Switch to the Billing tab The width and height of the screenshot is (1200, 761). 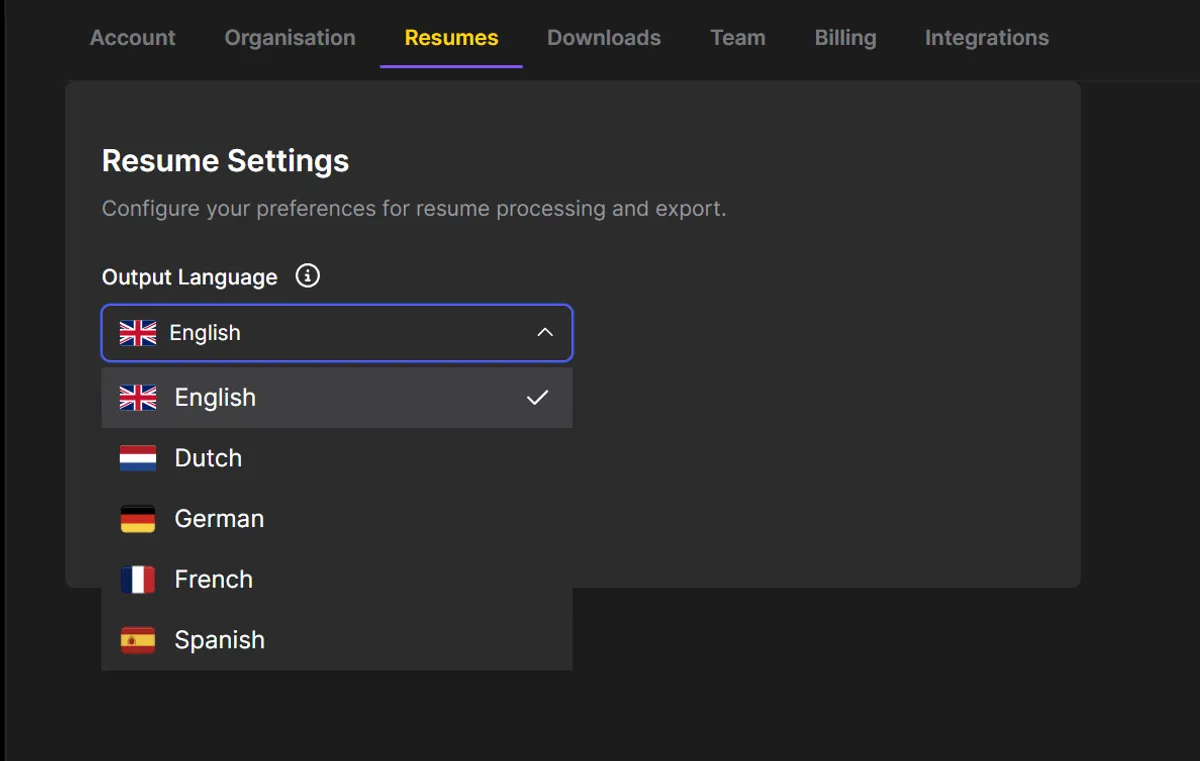pos(845,38)
